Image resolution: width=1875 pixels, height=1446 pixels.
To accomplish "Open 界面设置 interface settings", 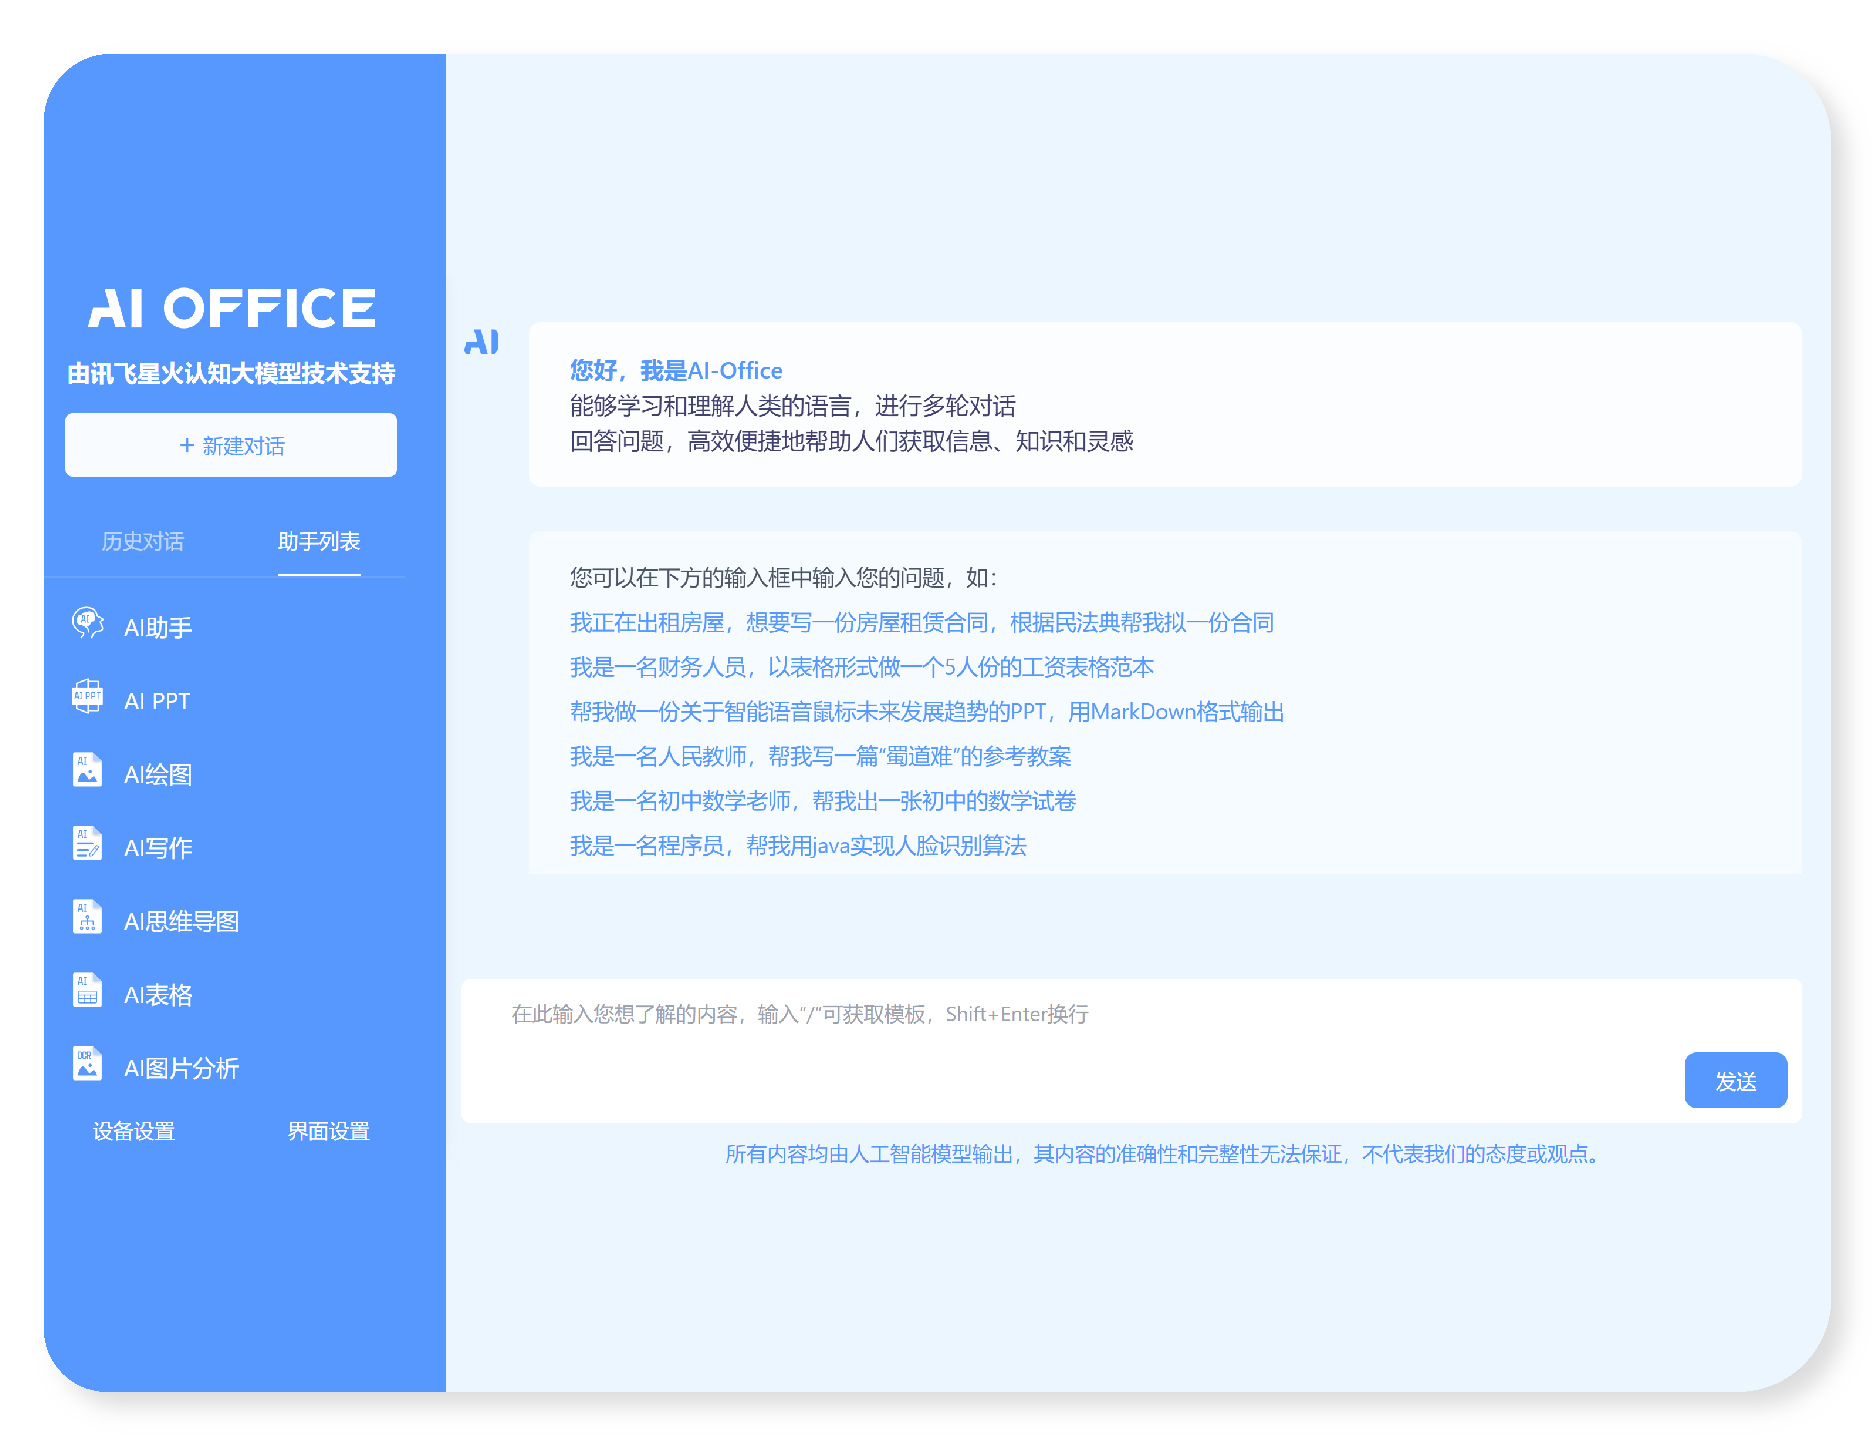I will (x=329, y=1131).
